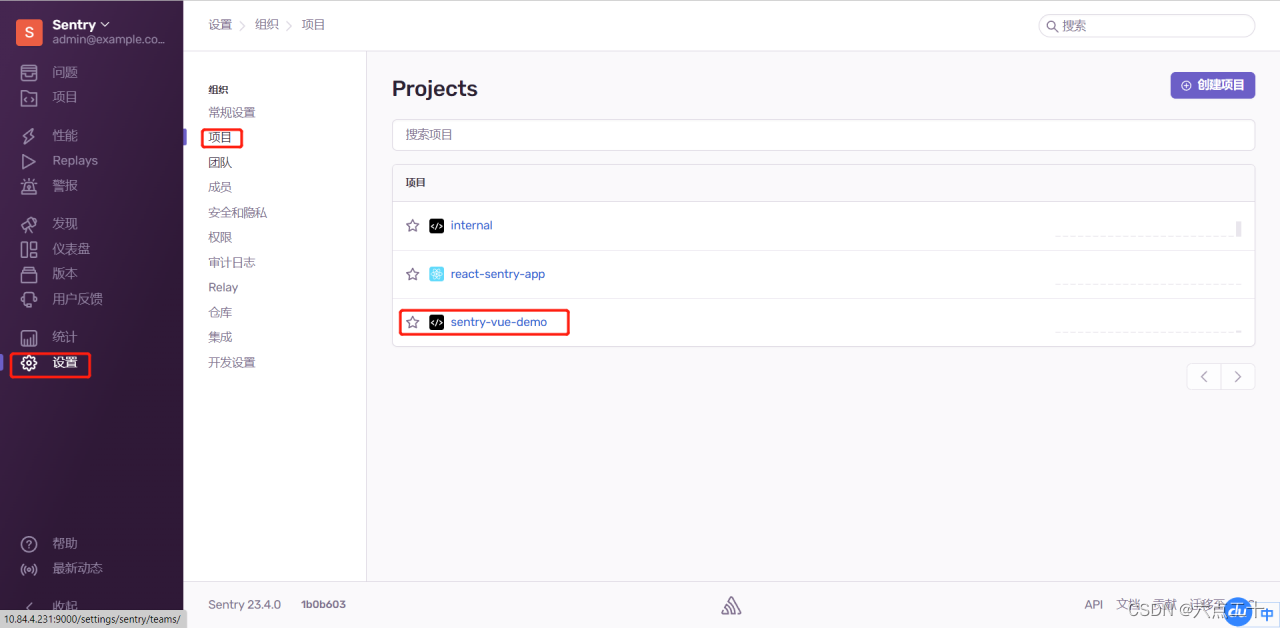Star the internal project
This screenshot has width=1280, height=628.
tap(412, 226)
